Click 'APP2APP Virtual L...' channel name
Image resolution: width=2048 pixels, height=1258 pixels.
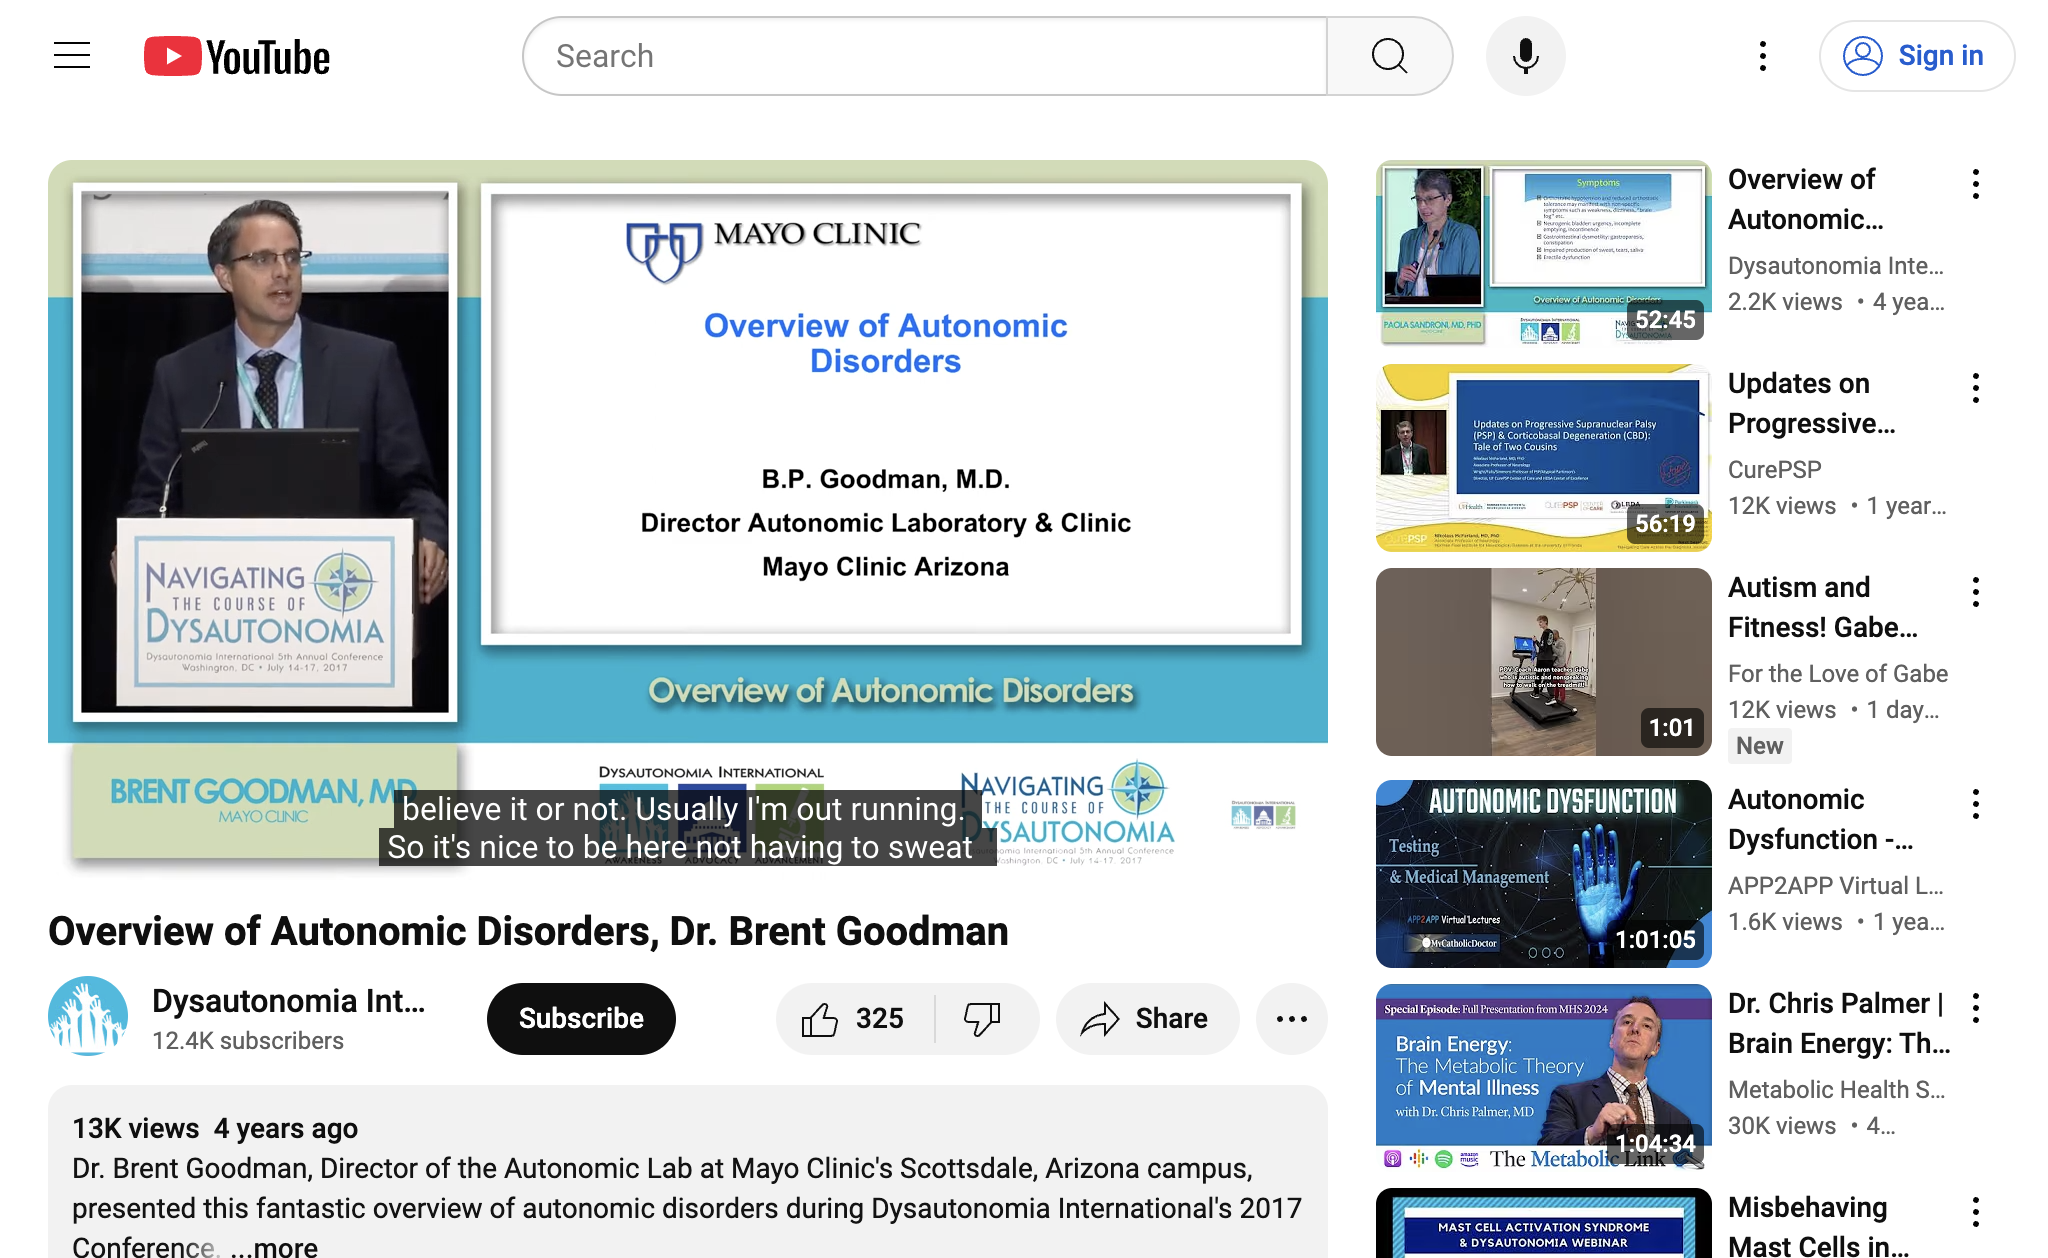[x=1835, y=886]
